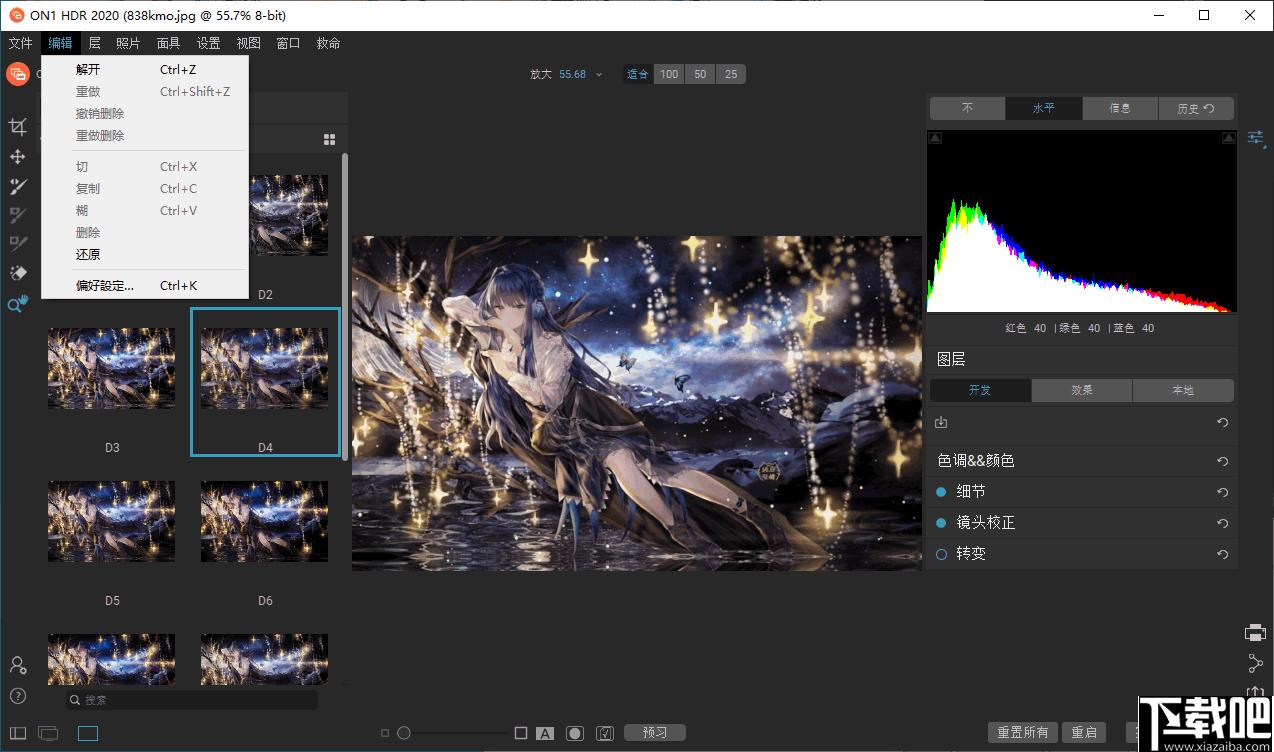Select the 不 panel tab
The image size is (1274, 752).
pos(967,108)
